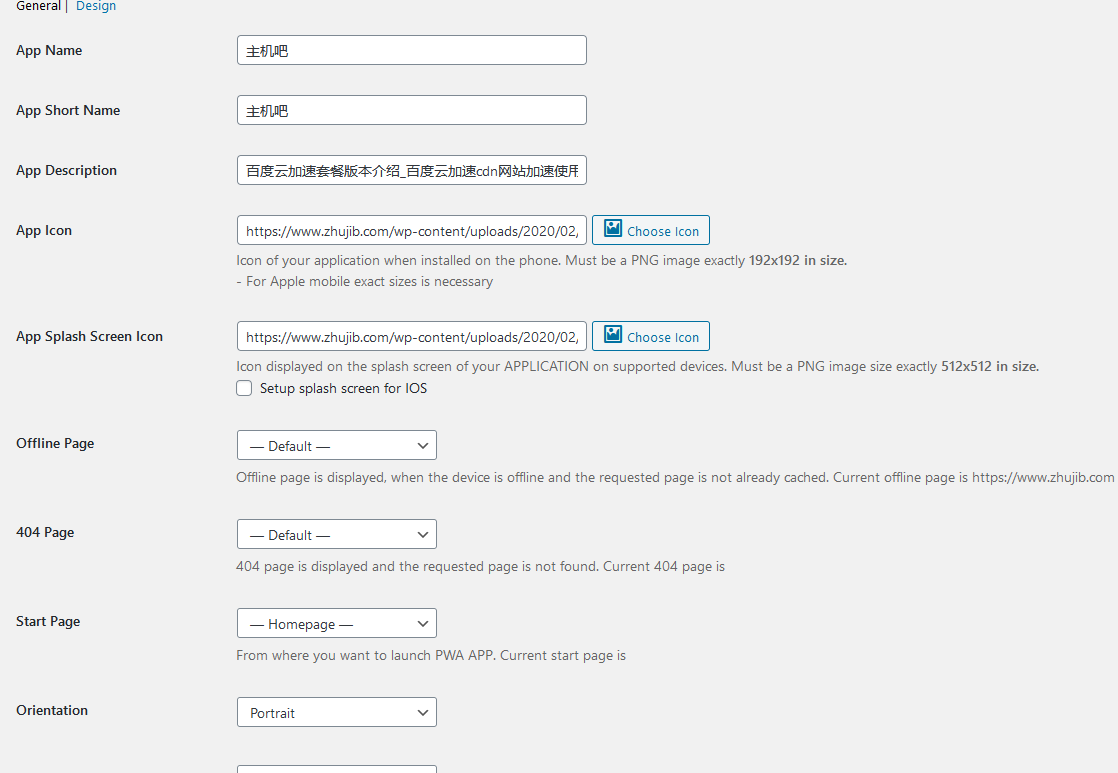
Task: Open the Orientation Portrait dropdown
Action: click(x=337, y=712)
